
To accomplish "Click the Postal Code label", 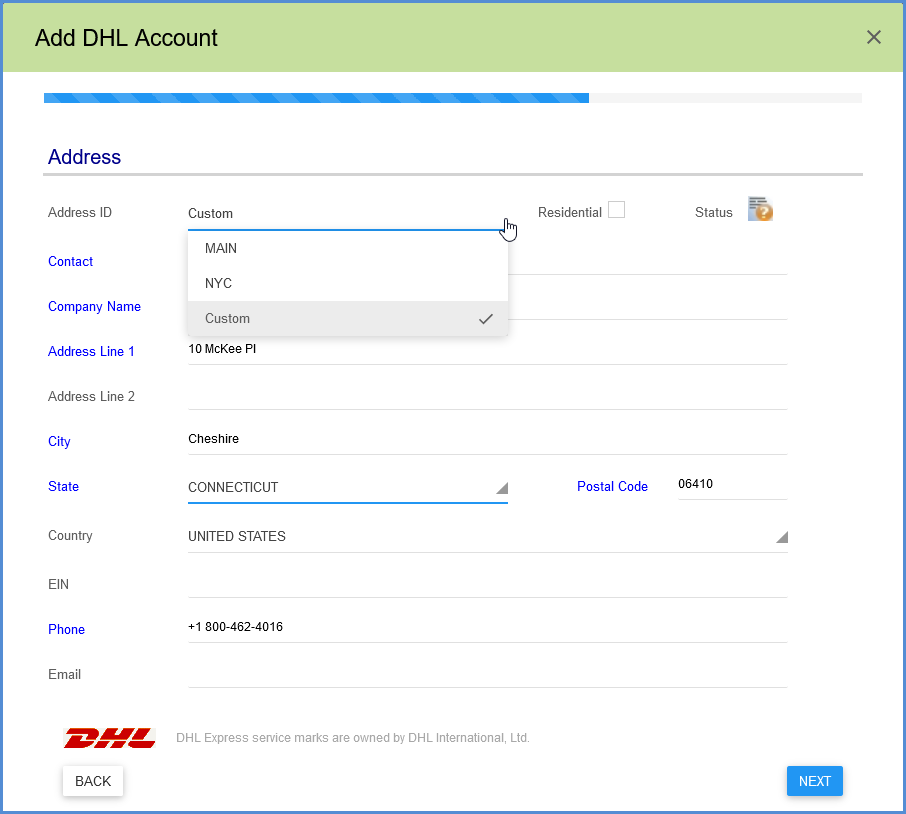I will click(612, 486).
